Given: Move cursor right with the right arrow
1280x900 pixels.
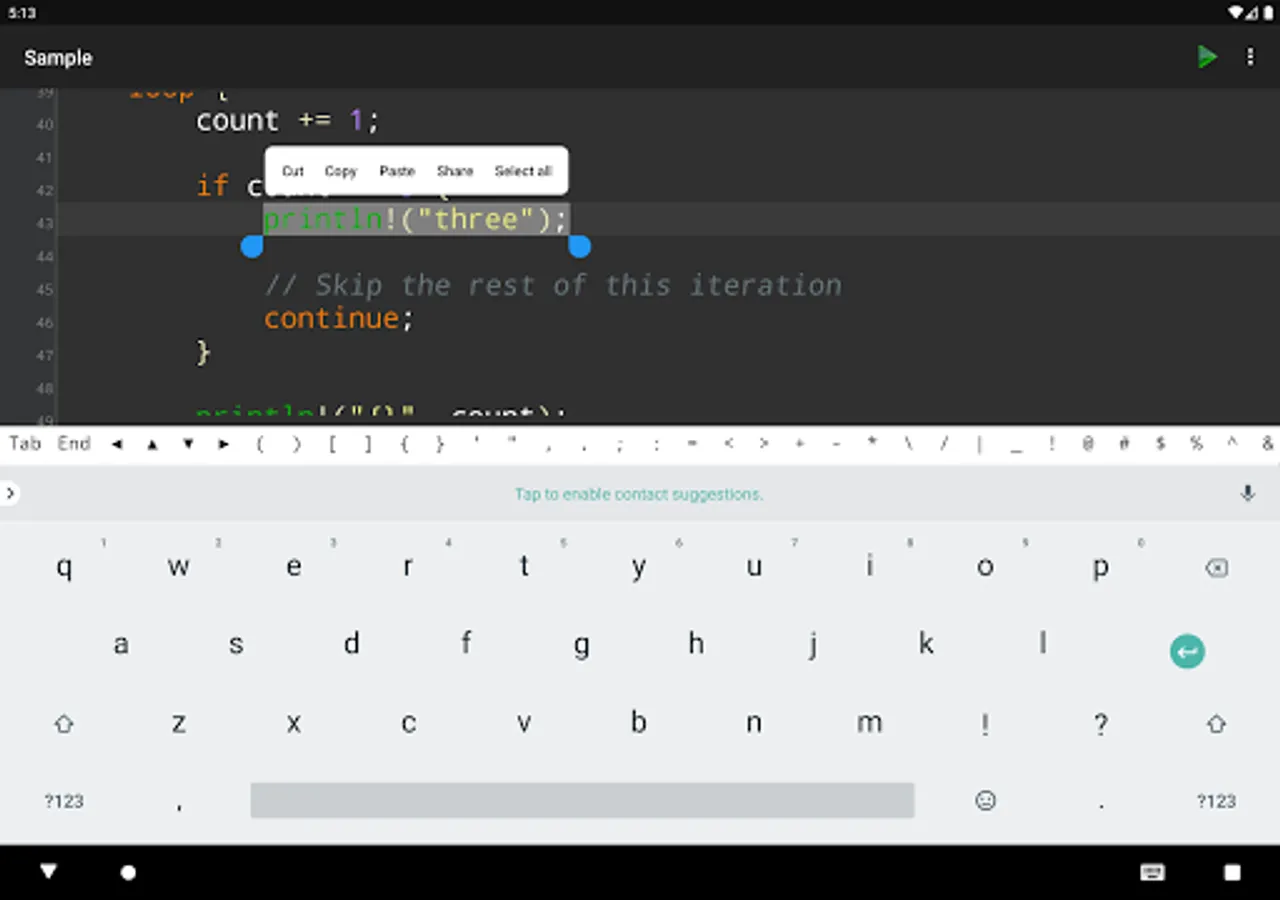Looking at the screenshot, I should tap(224, 444).
